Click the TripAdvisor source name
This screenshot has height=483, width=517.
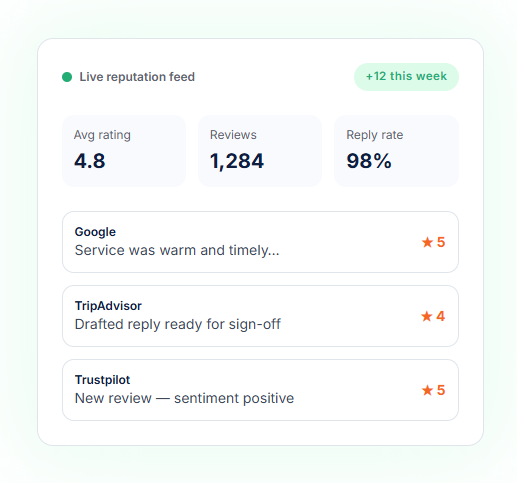tap(108, 306)
